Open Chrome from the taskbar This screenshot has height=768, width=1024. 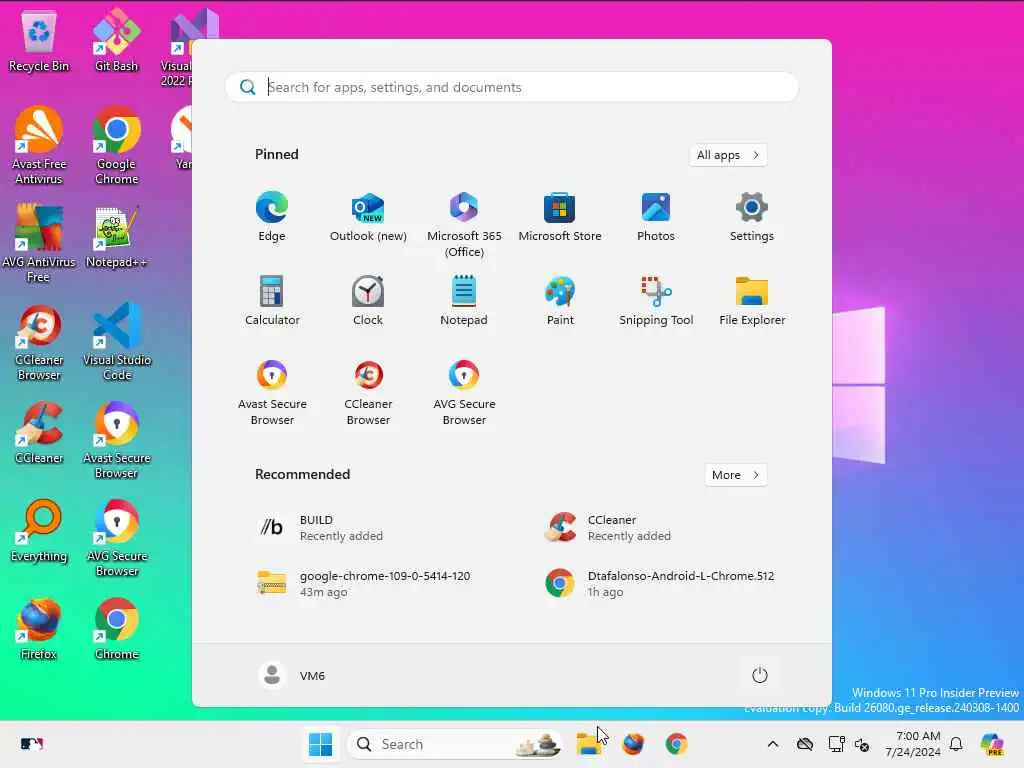point(676,744)
